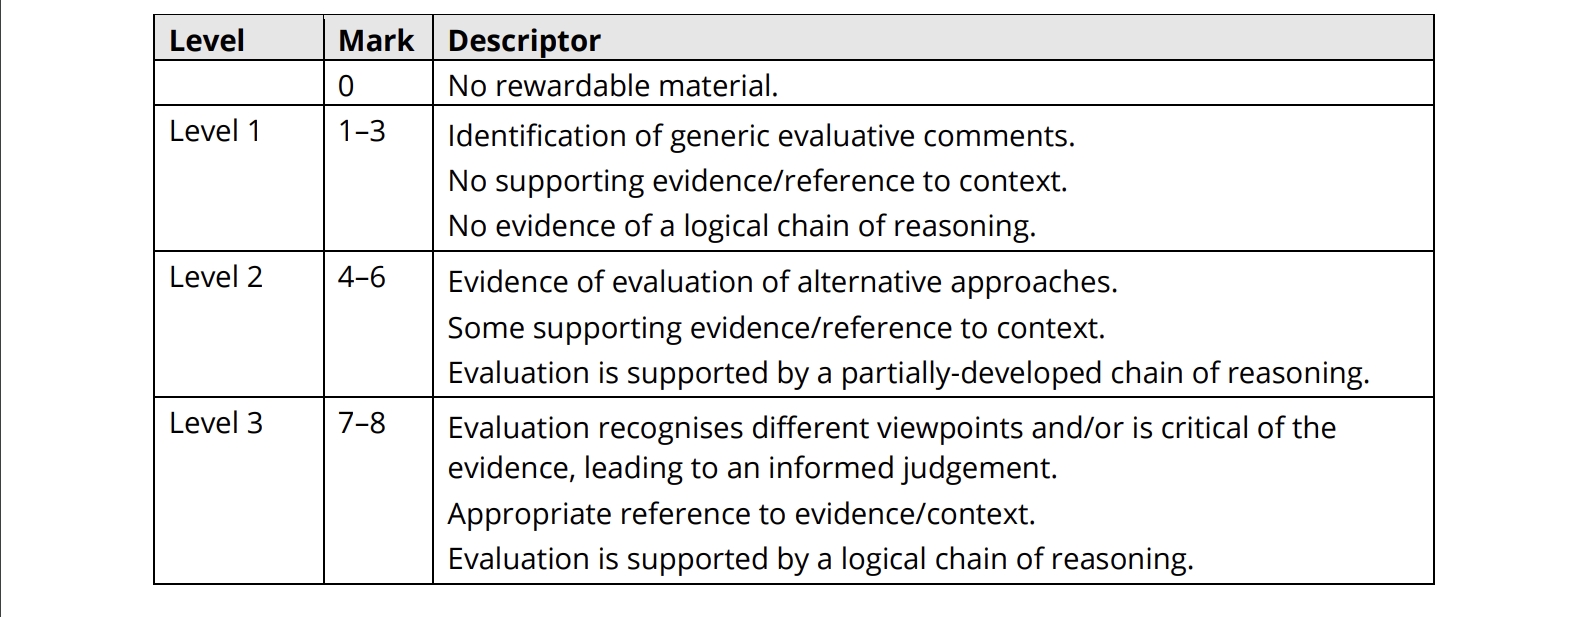Image resolution: width=1587 pixels, height=617 pixels.
Task: Click "Evidence of evaluation of alternative approaches." line
Action: pyautogui.click(x=782, y=282)
